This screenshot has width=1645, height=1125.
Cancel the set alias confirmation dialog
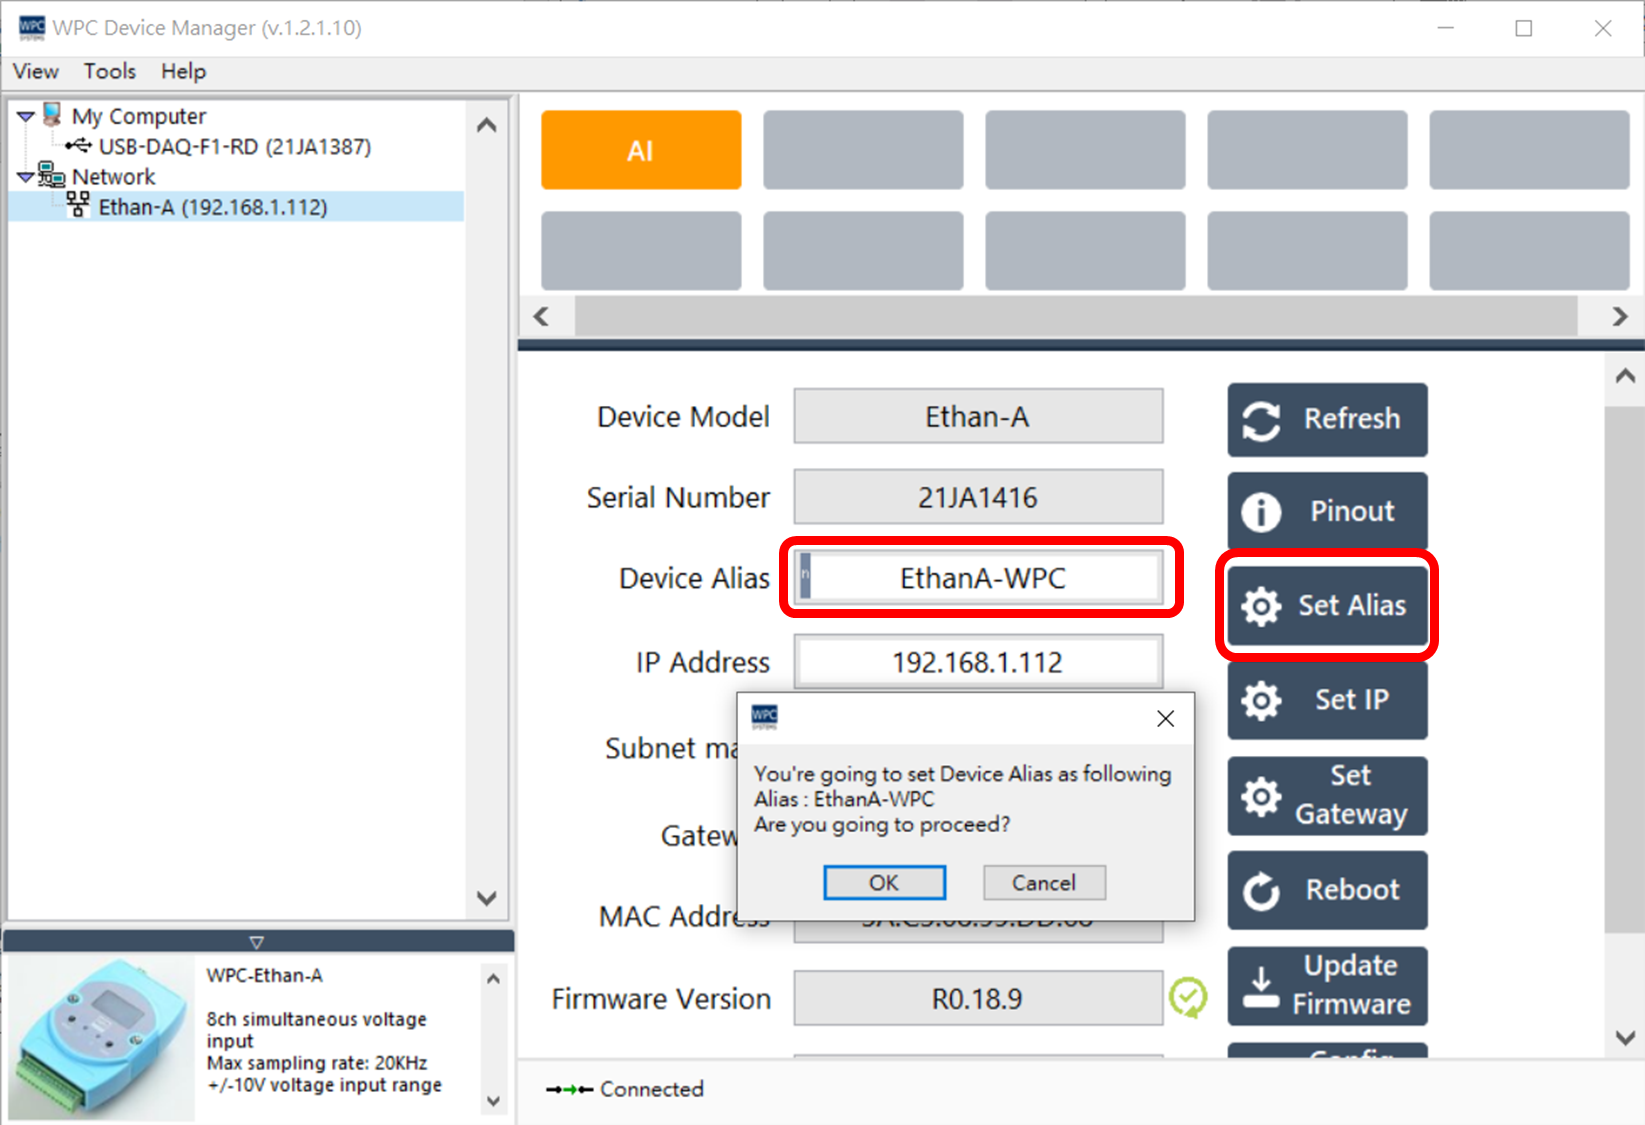(x=1043, y=882)
